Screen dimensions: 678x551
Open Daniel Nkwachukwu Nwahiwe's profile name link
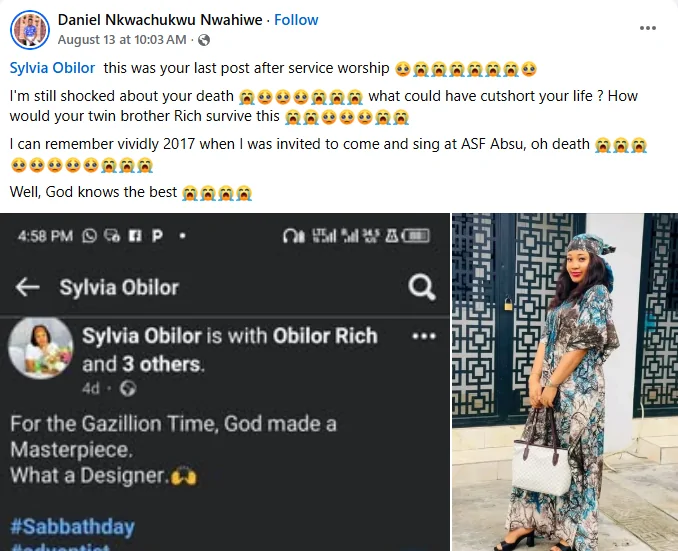click(x=160, y=20)
